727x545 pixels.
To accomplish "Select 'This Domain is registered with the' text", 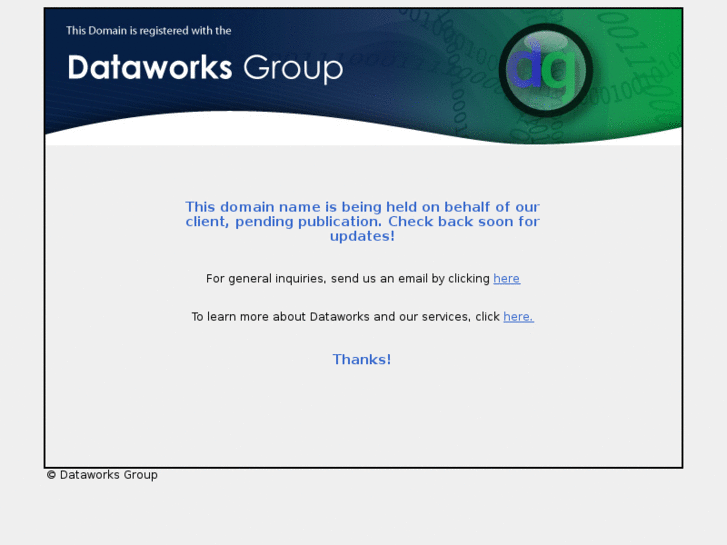I will pyautogui.click(x=148, y=31).
